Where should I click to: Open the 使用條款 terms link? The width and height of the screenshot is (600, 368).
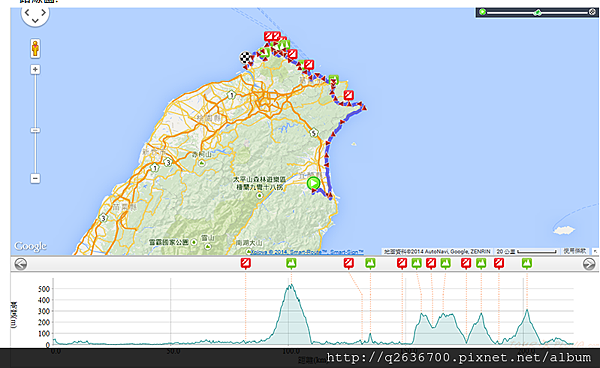click(575, 251)
